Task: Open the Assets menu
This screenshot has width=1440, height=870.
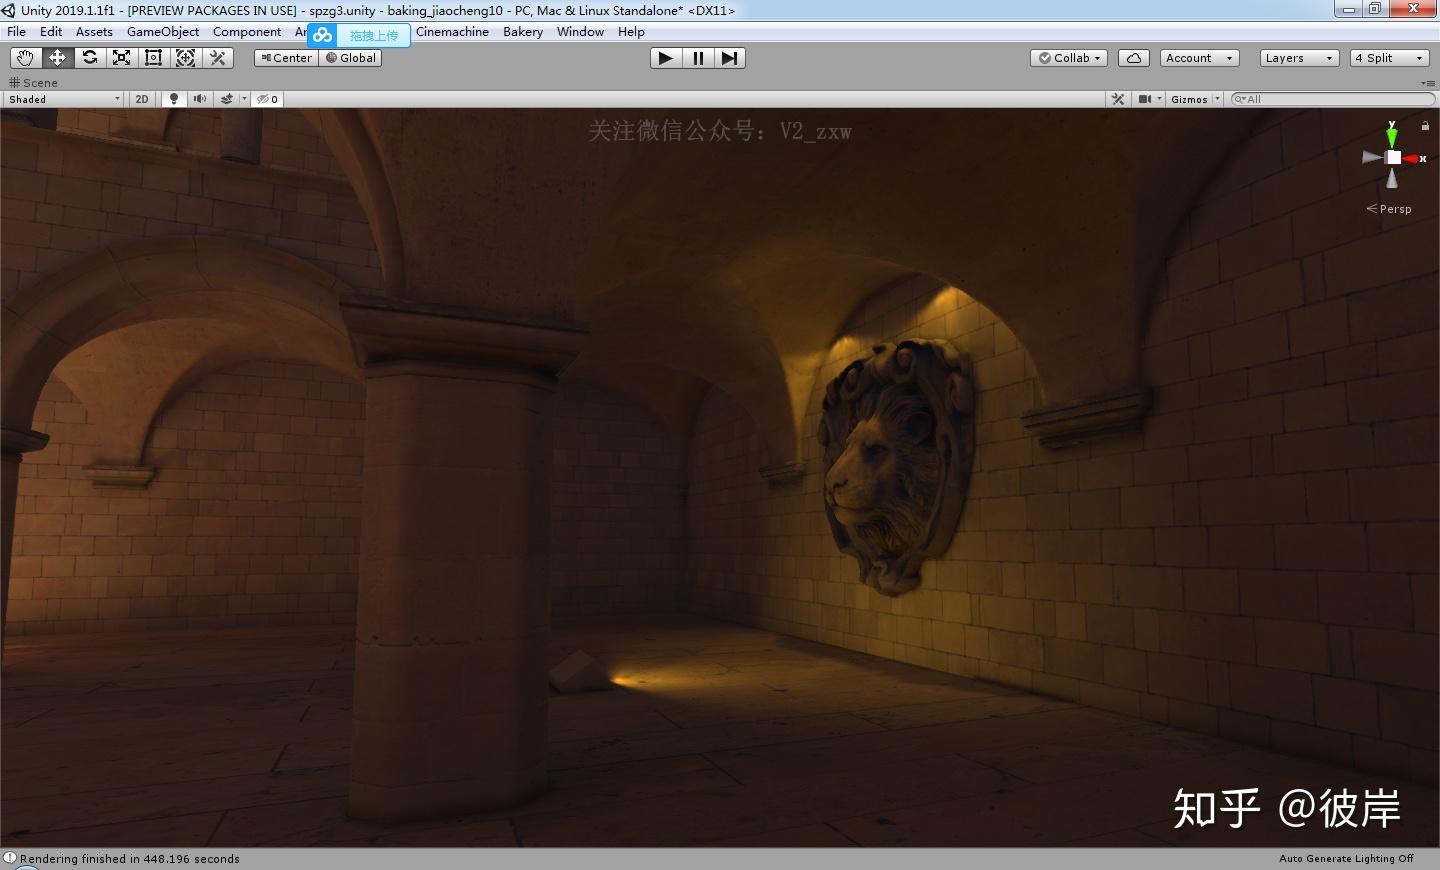Action: click(x=94, y=32)
